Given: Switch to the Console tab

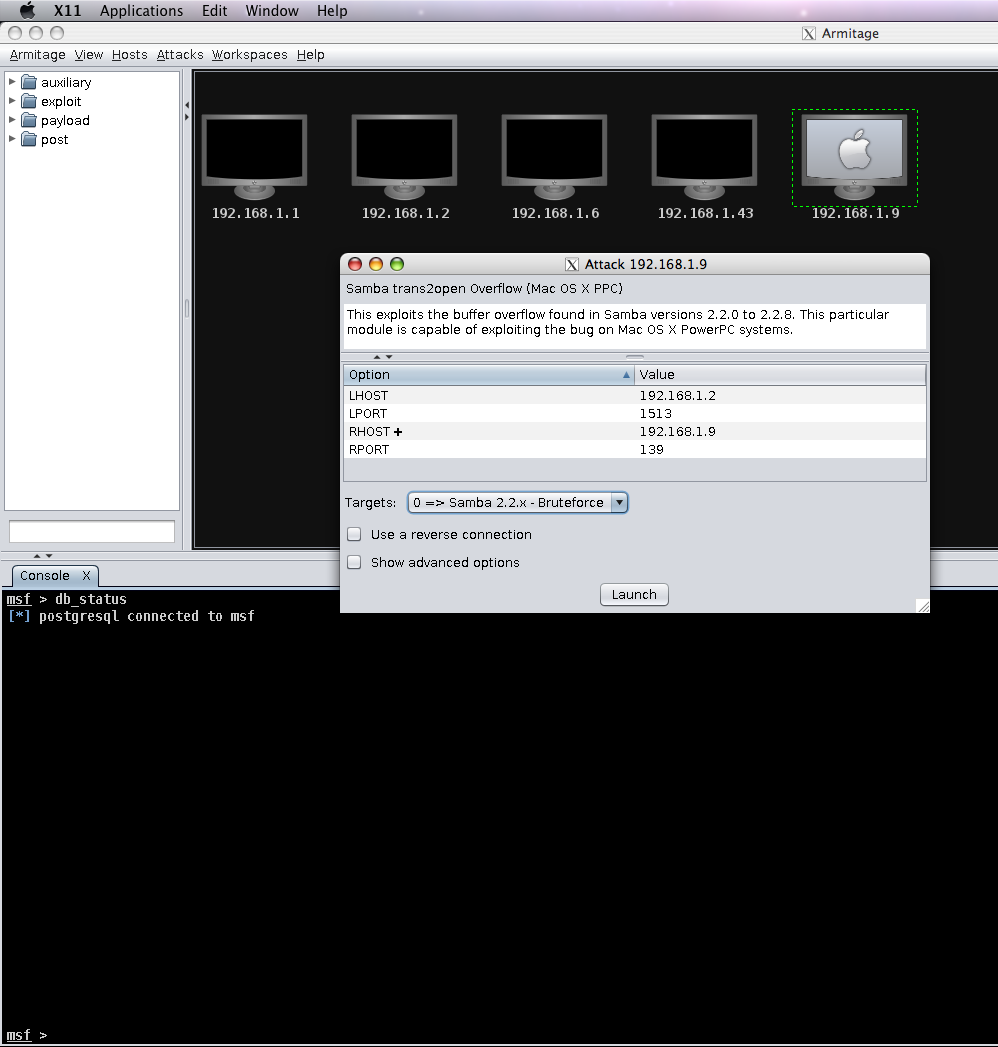Looking at the screenshot, I should click(45, 576).
